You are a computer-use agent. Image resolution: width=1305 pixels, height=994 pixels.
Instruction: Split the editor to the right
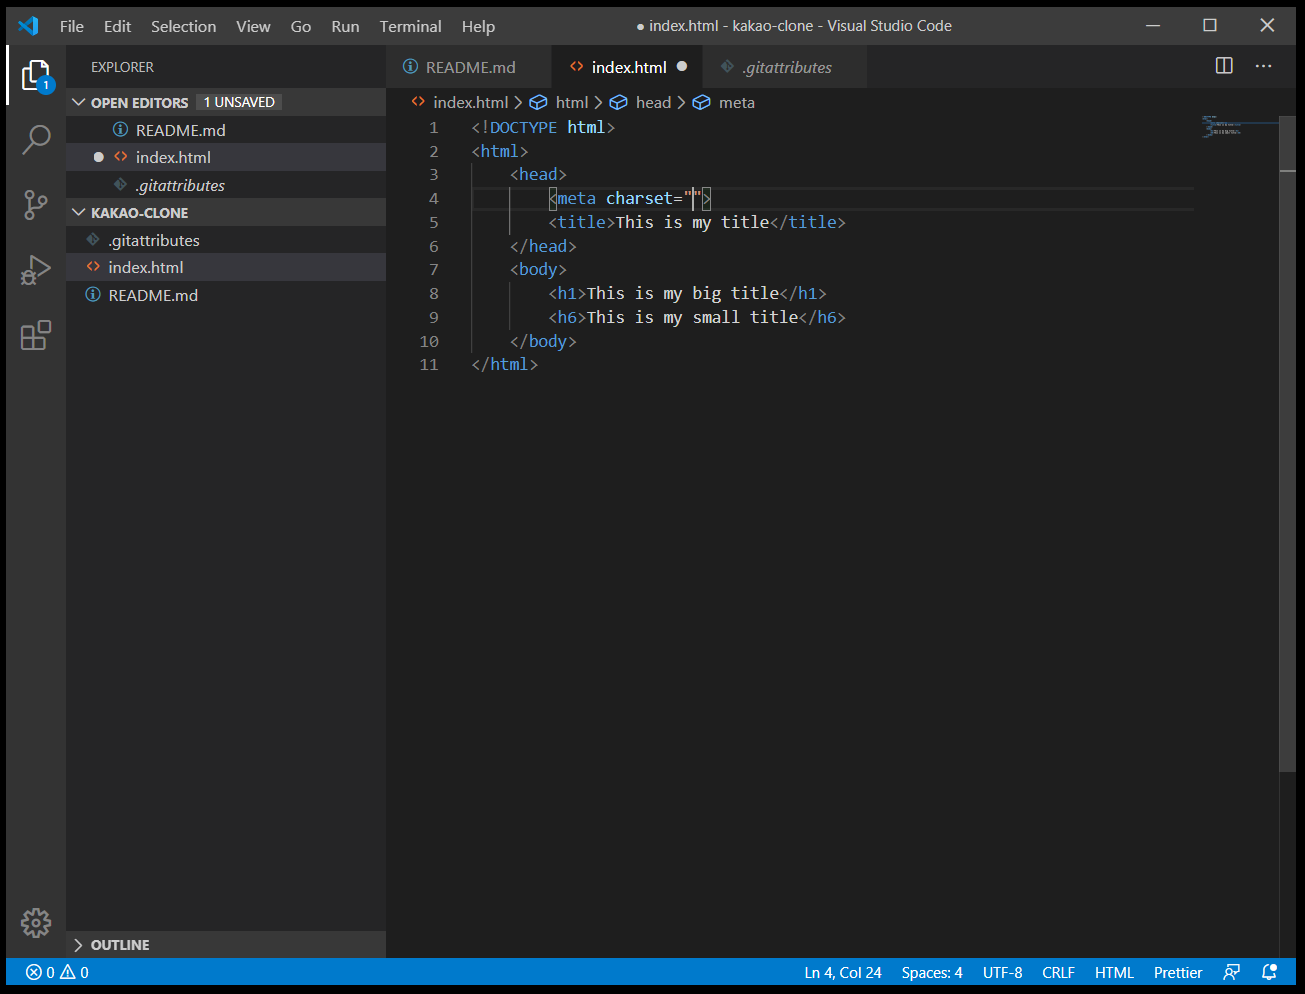tap(1224, 66)
